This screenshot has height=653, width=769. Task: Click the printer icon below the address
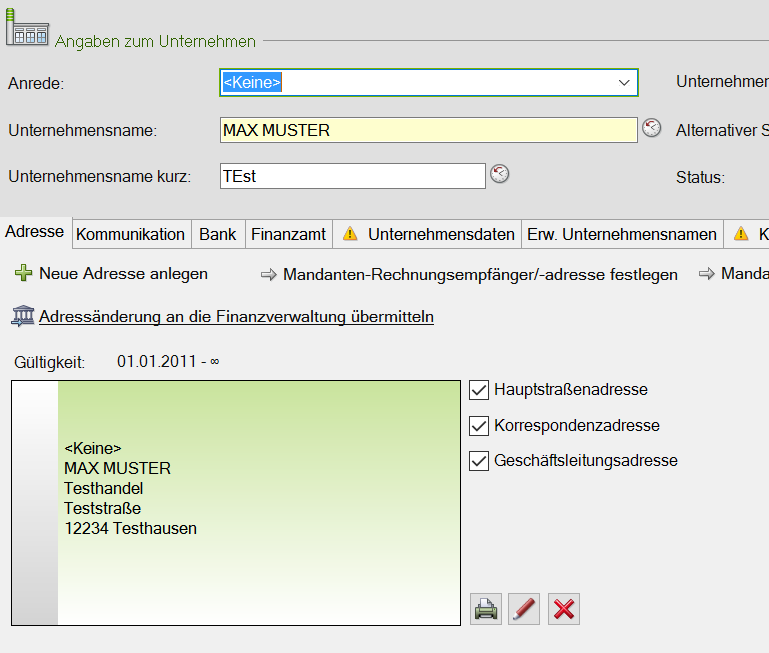tap(486, 609)
